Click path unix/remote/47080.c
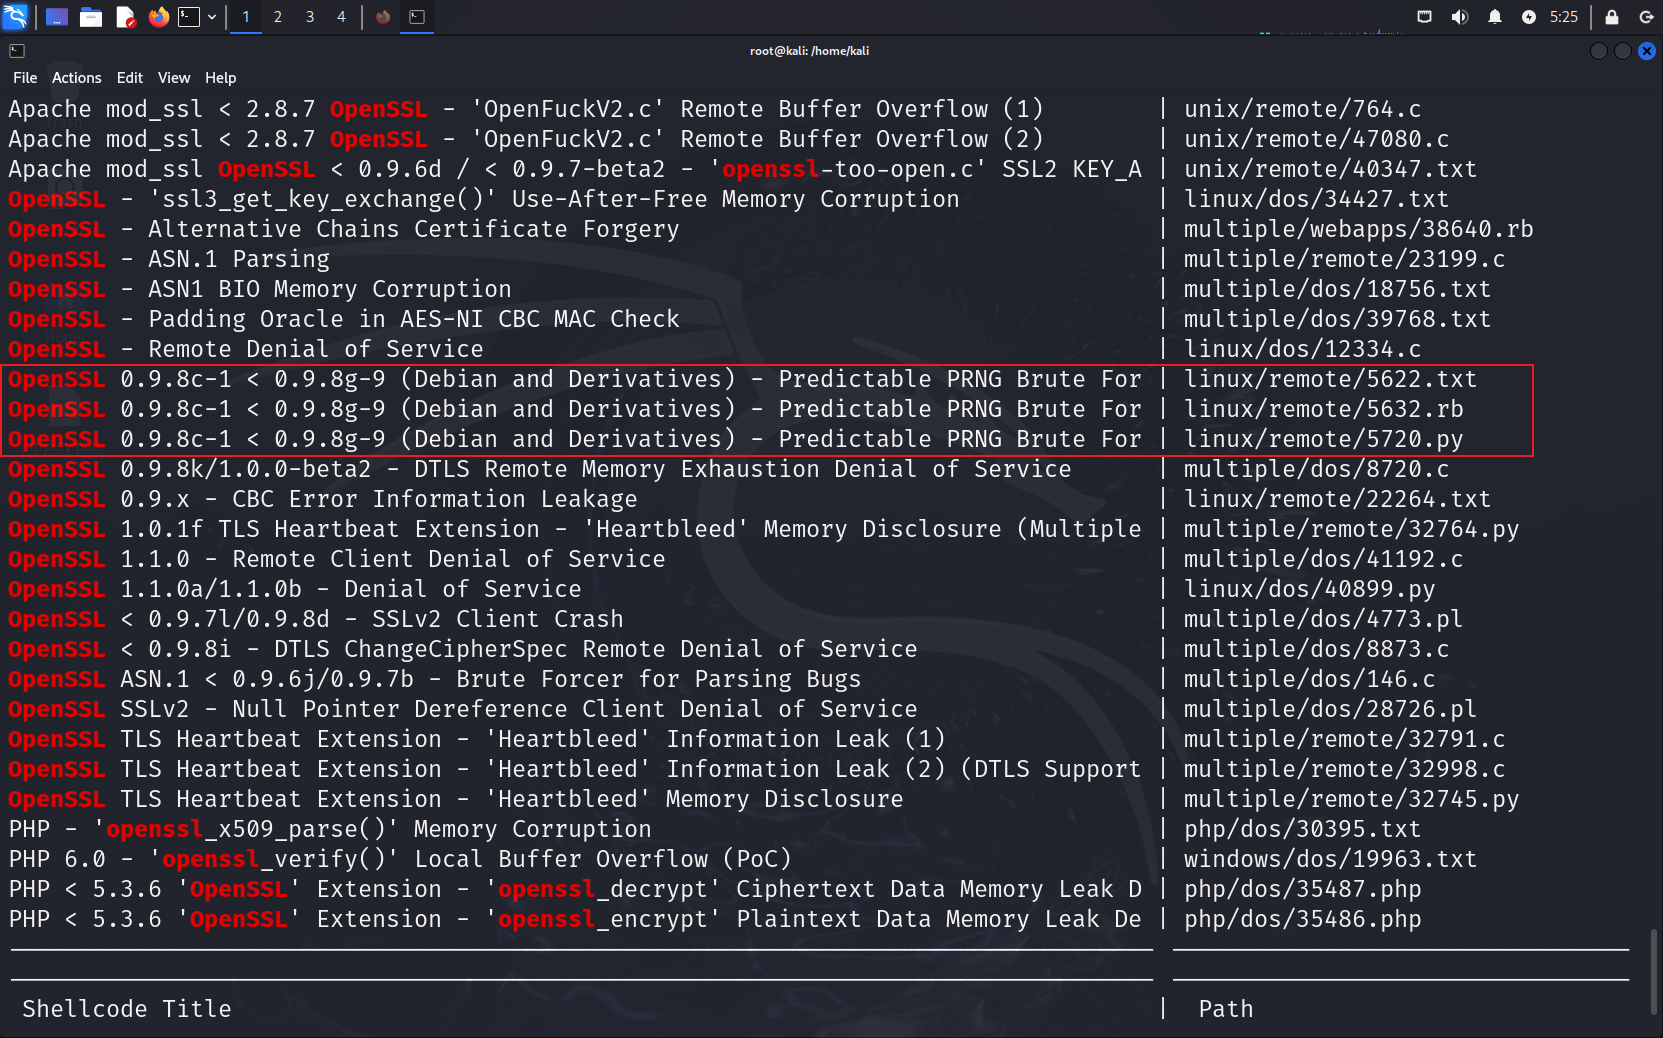 click(1317, 139)
